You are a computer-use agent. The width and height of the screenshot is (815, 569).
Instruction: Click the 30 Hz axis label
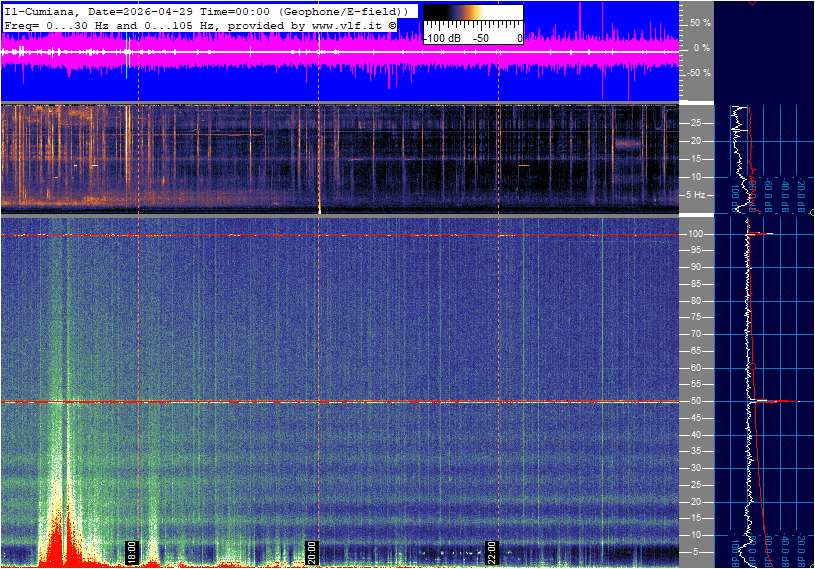tap(695, 468)
